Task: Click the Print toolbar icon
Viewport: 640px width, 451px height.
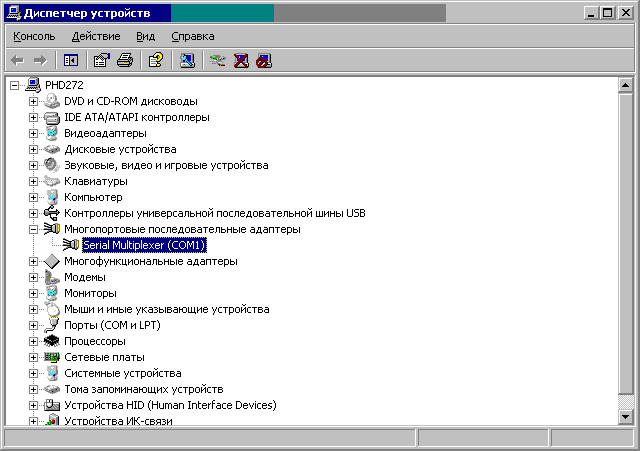Action: point(124,61)
